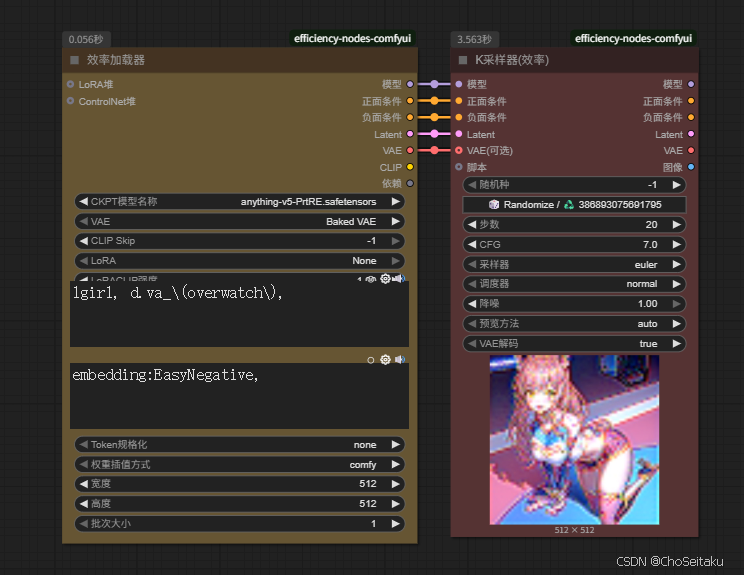
Task: Decrease 步数 with its left arrow
Action: tap(472, 224)
